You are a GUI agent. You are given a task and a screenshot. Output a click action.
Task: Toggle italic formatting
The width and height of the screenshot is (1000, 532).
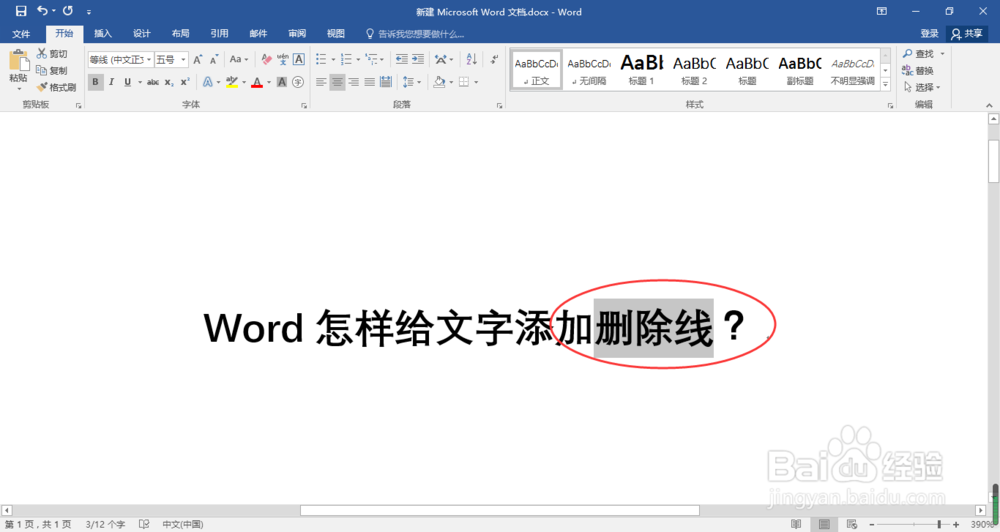(112, 82)
